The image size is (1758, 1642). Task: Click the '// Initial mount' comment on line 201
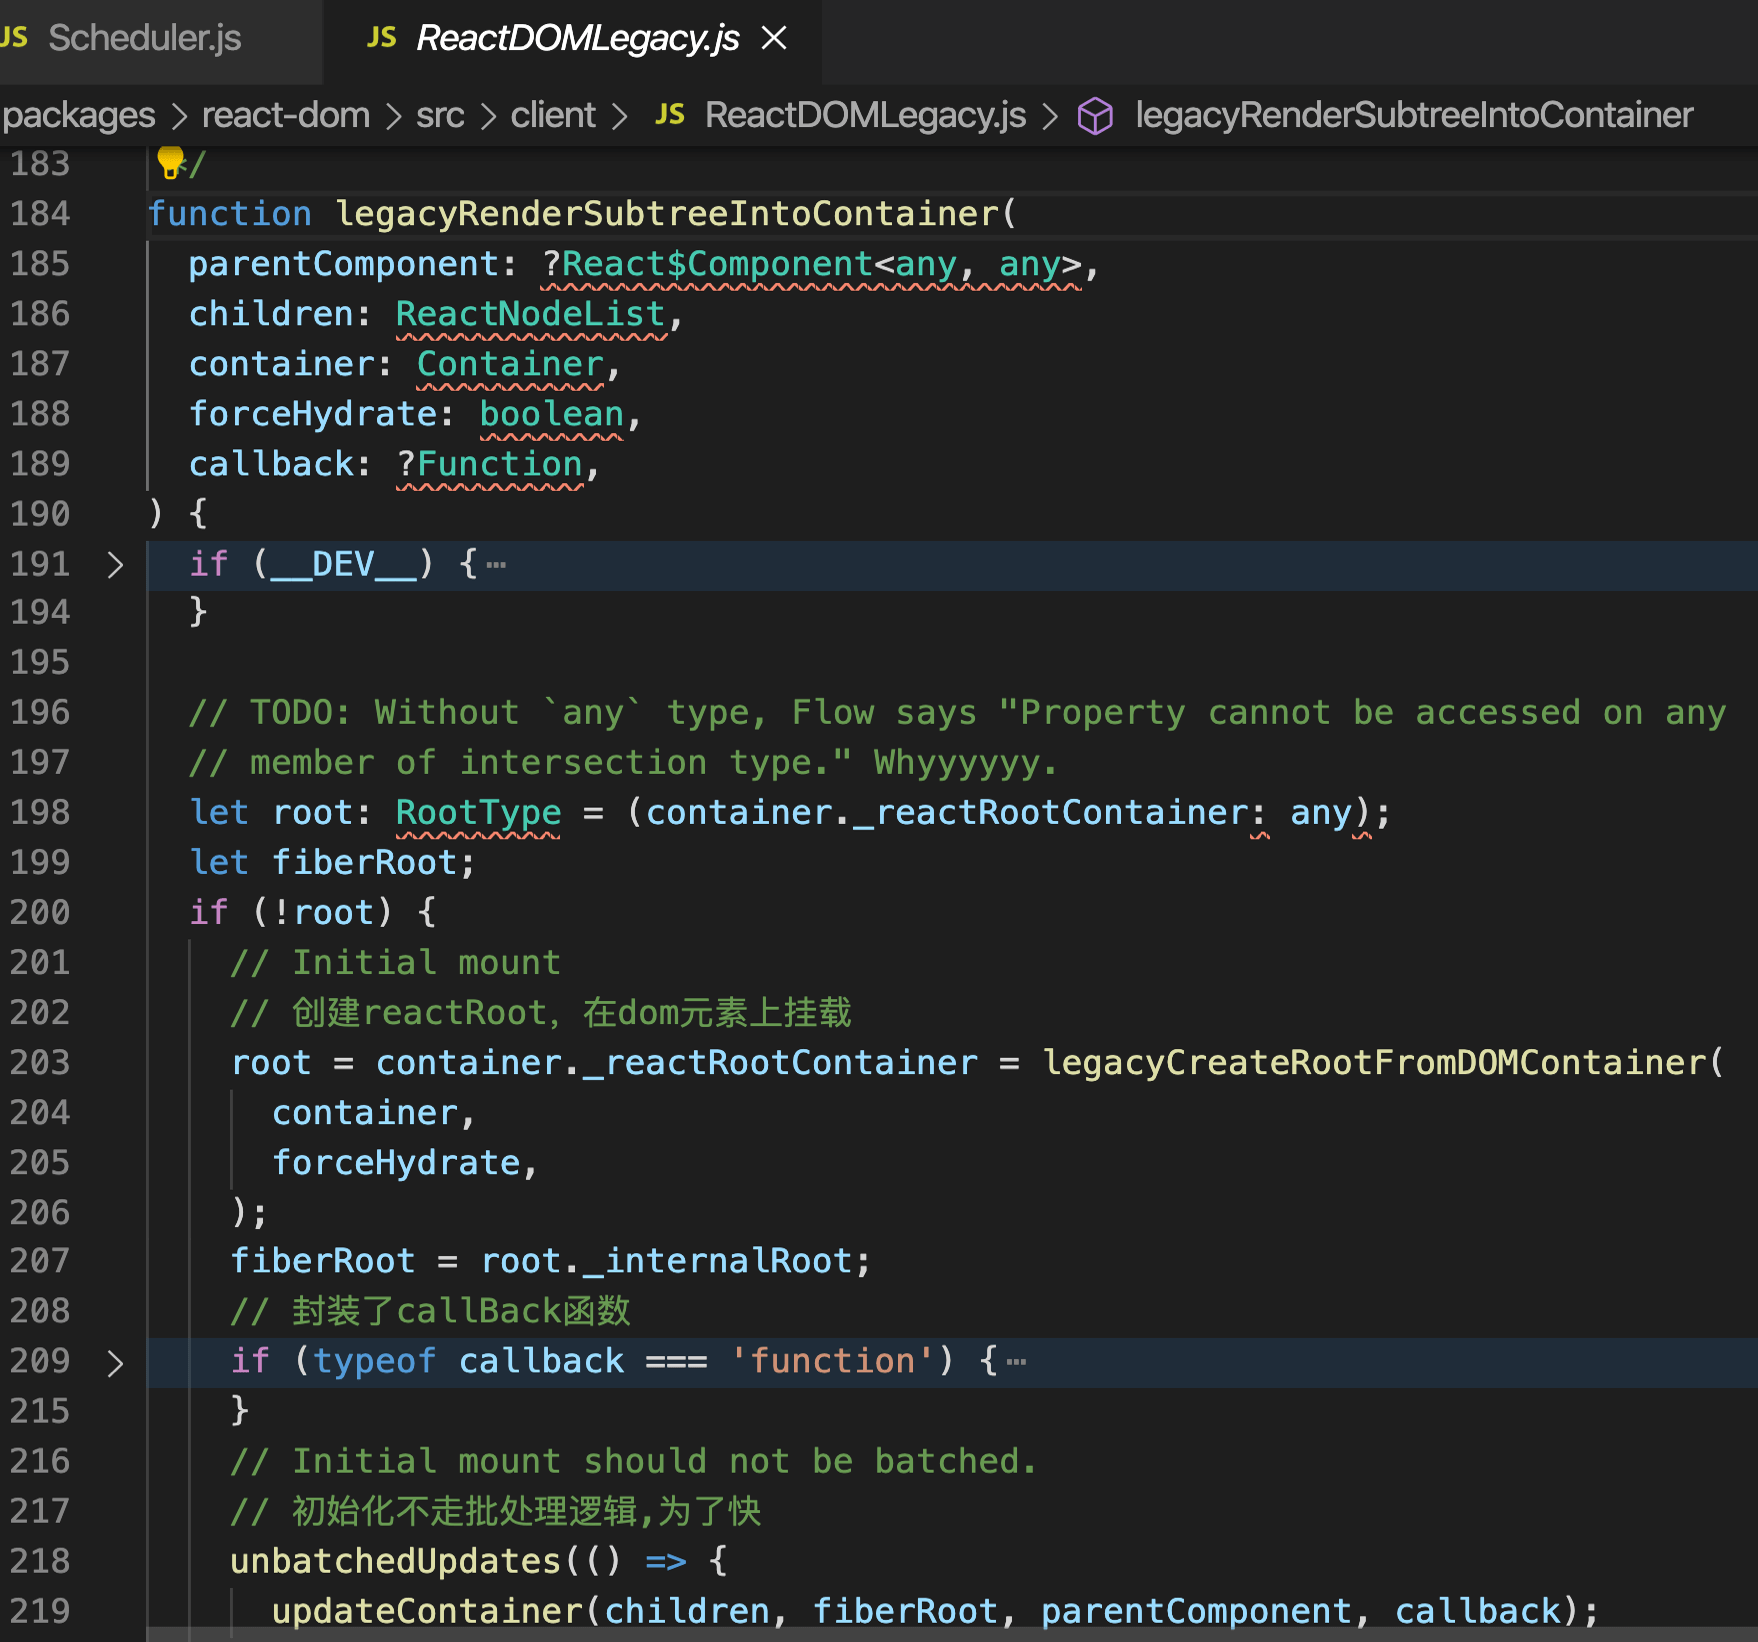point(395,962)
